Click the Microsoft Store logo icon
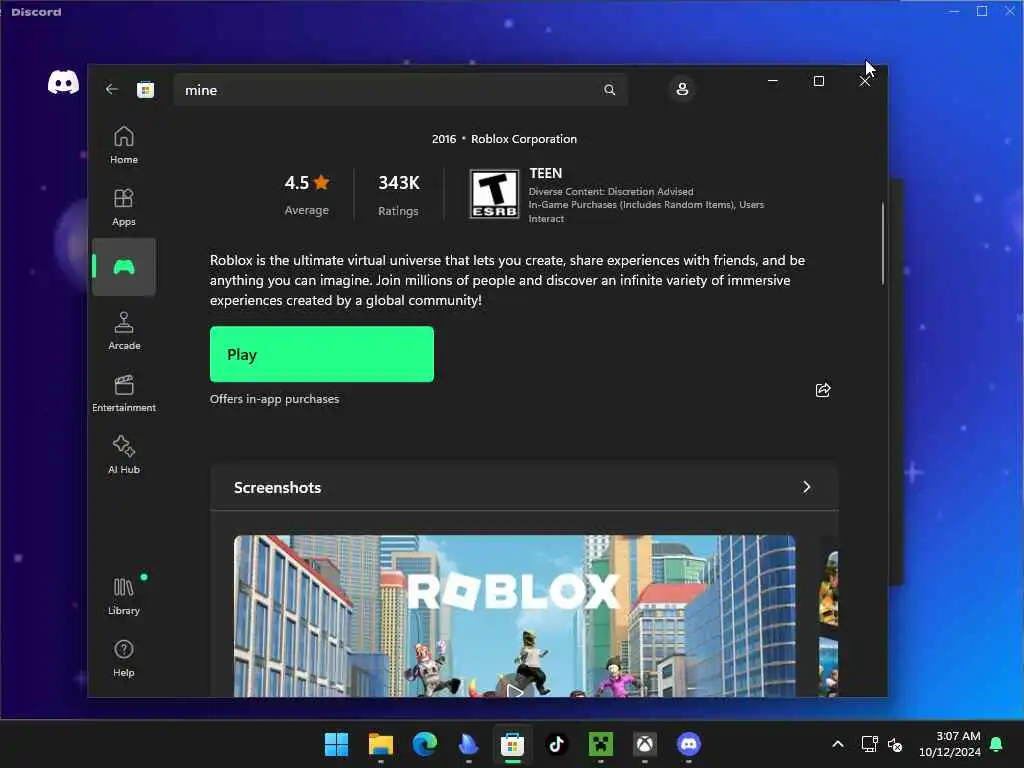Viewport: 1024px width, 768px height. pyautogui.click(x=146, y=89)
